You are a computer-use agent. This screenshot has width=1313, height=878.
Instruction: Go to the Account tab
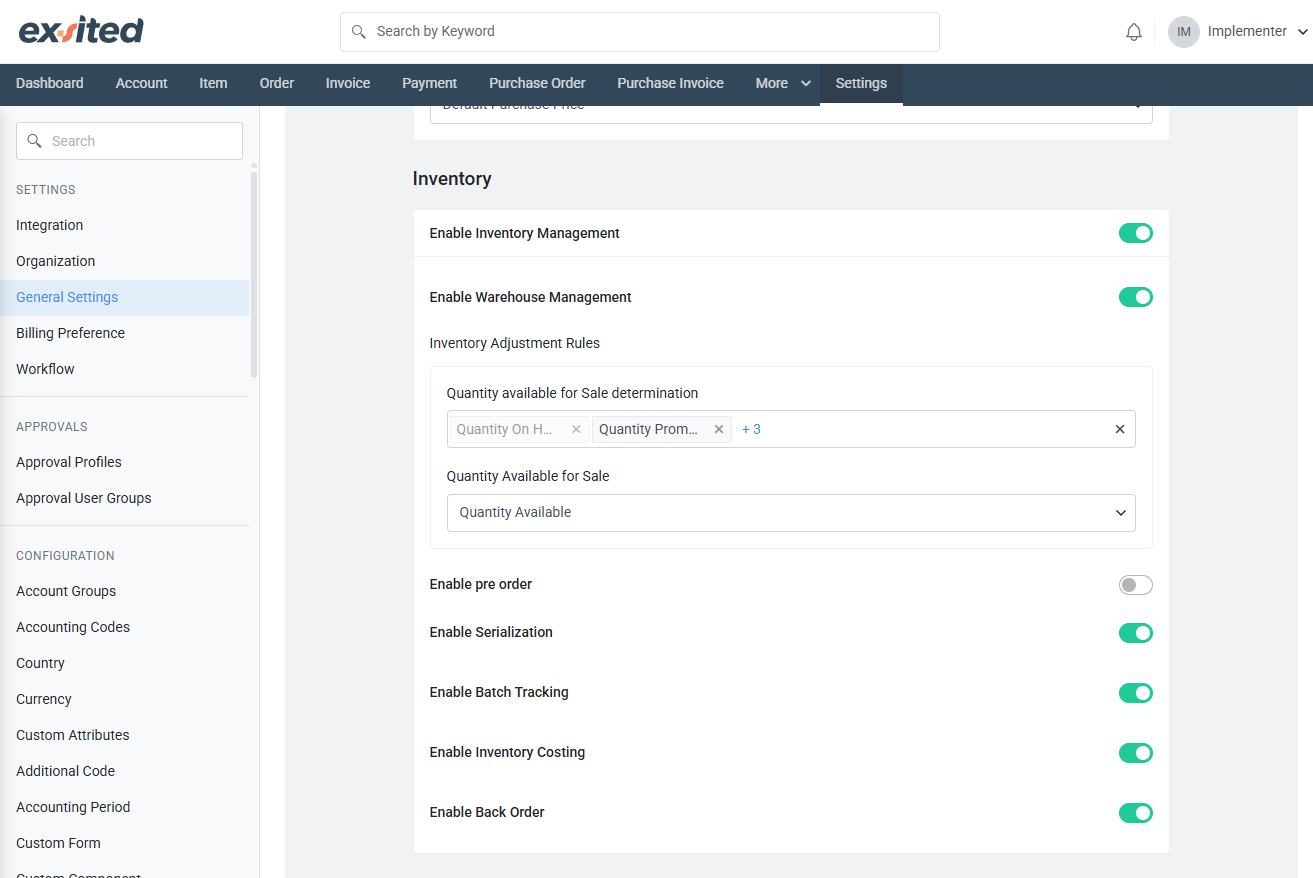click(141, 84)
